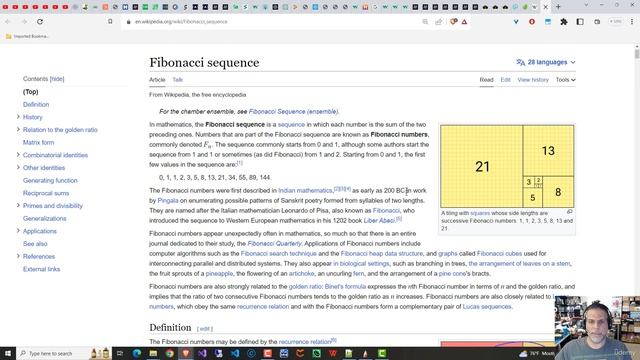Expand Primes and divisibility section arrow

pyautogui.click(x=18, y=205)
